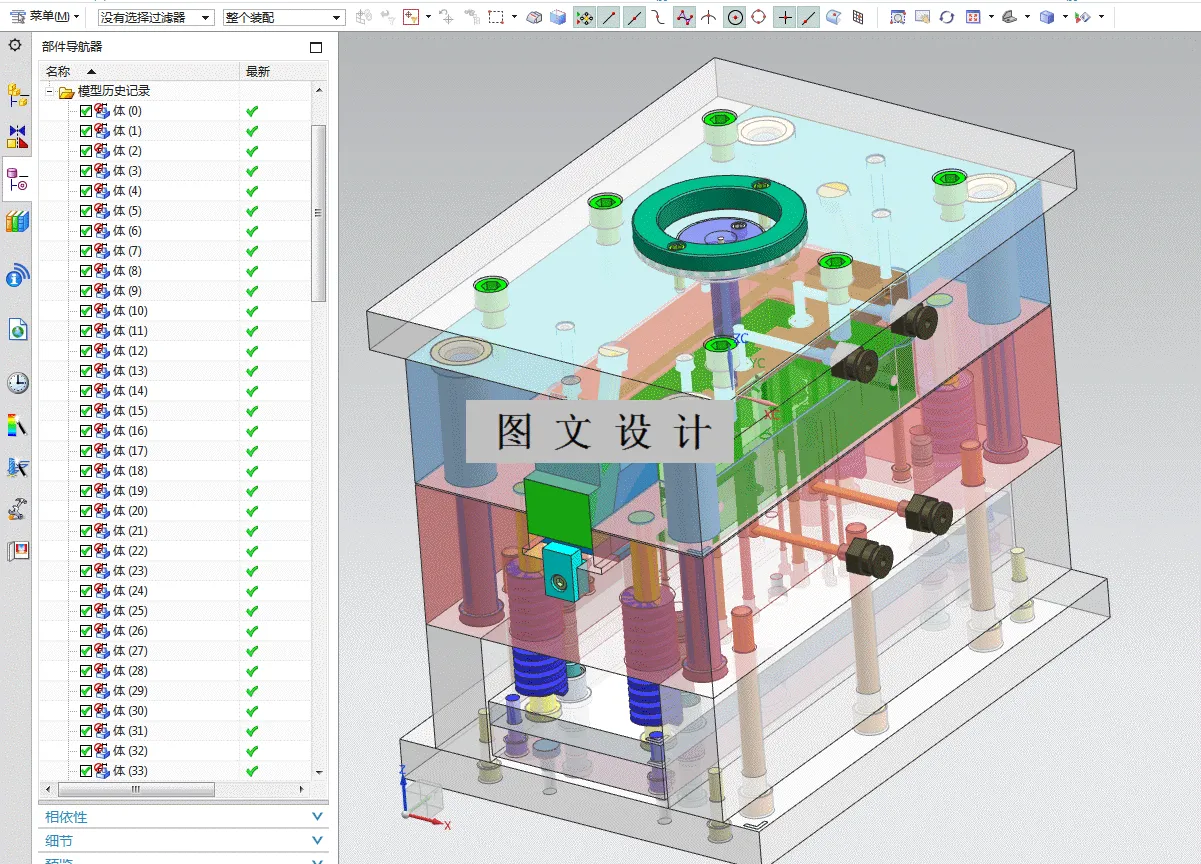Click the 名称 column header
Viewport: 1201px width, 864px height.
click(57, 71)
